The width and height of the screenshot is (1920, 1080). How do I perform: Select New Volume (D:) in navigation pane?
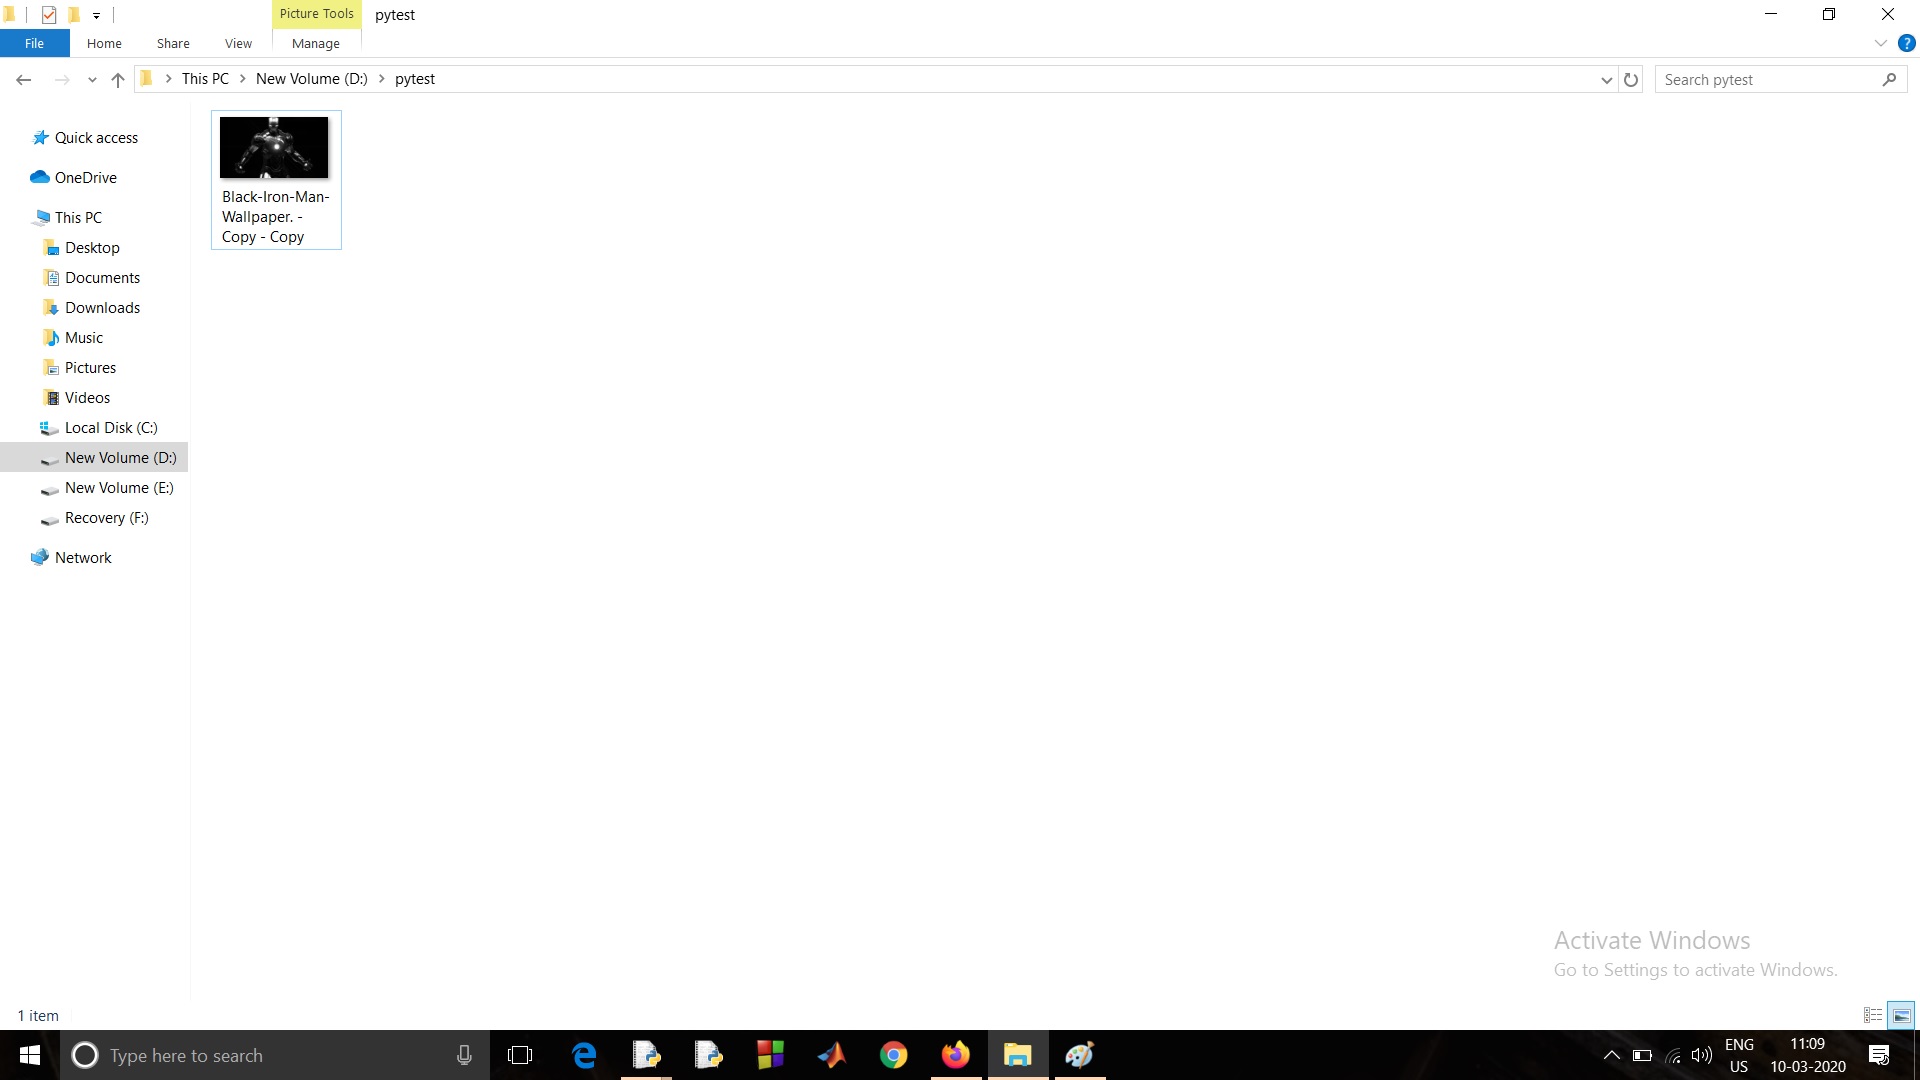pyautogui.click(x=94, y=458)
